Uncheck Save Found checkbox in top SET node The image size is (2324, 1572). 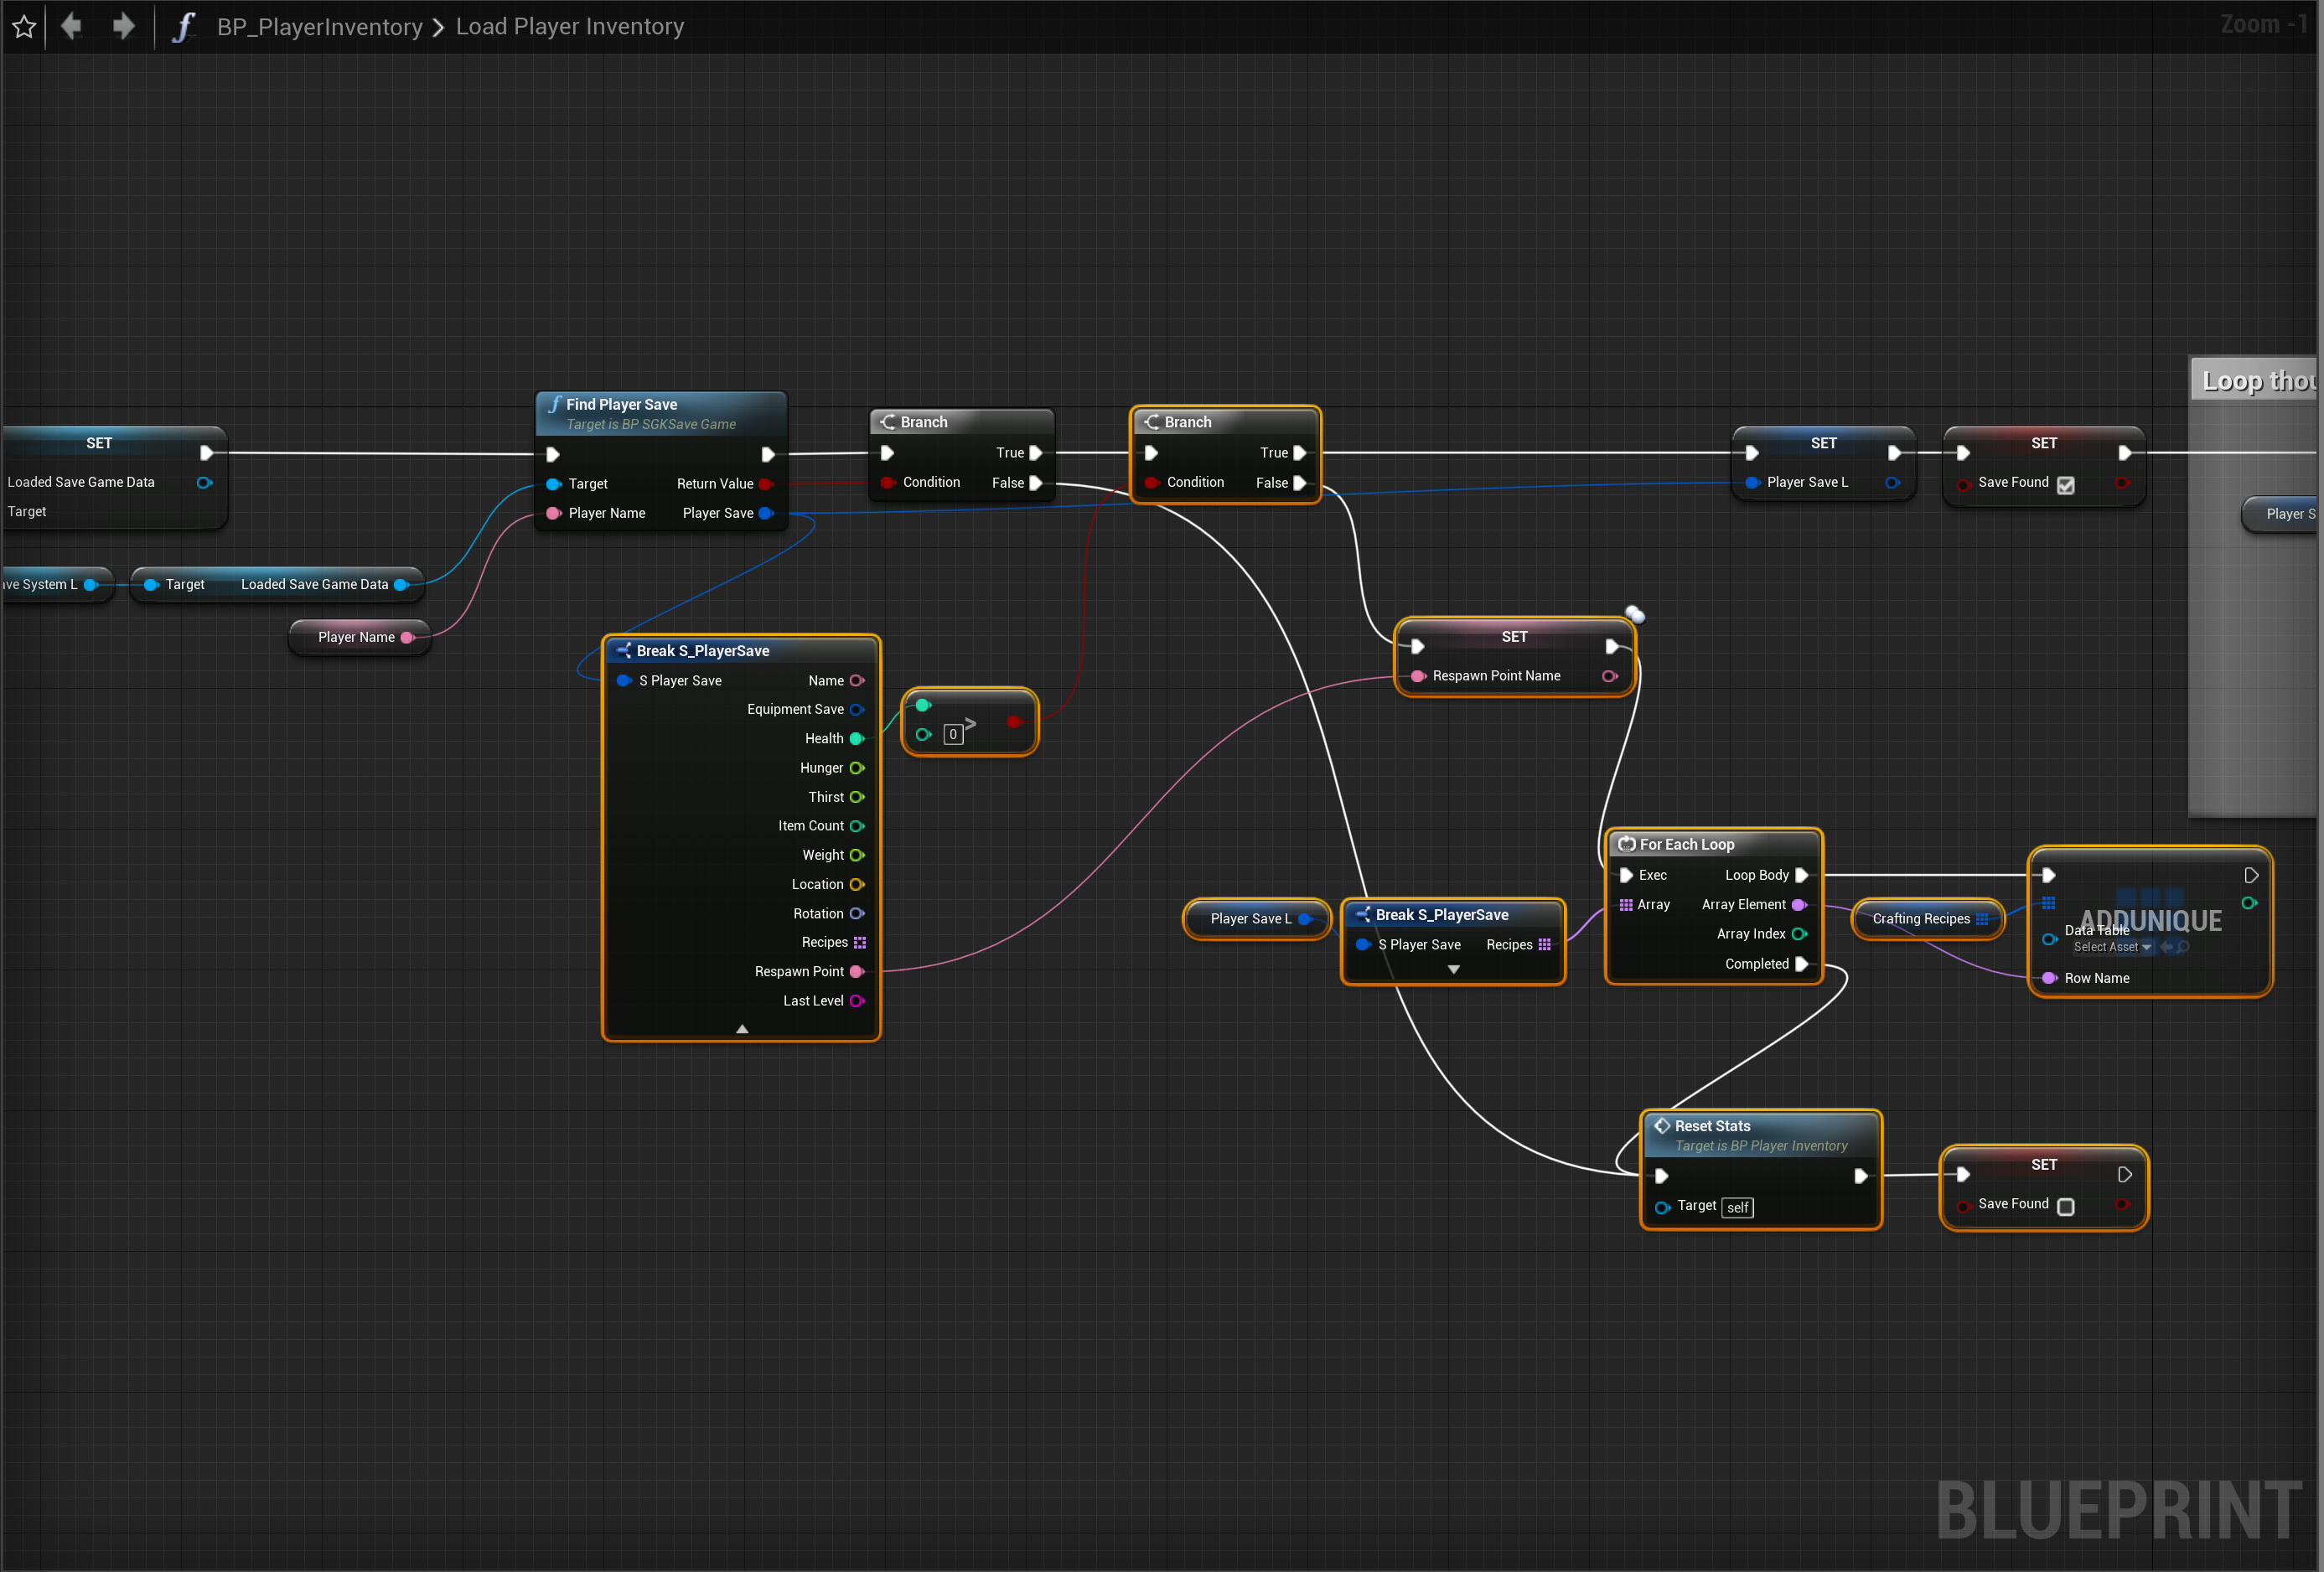(x=2065, y=484)
